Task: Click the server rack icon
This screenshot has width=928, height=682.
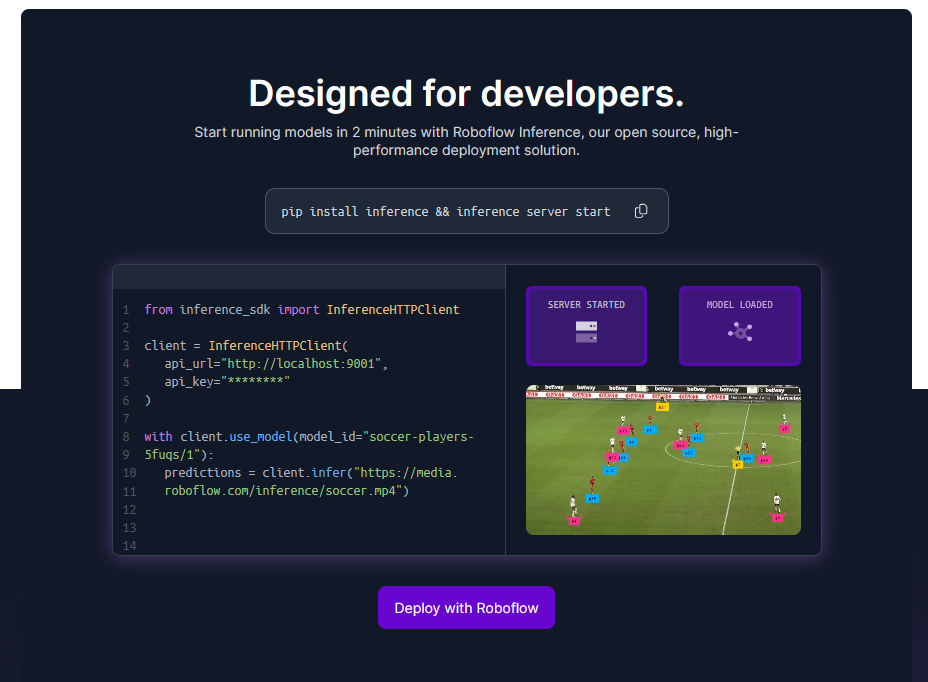Action: tap(587, 332)
